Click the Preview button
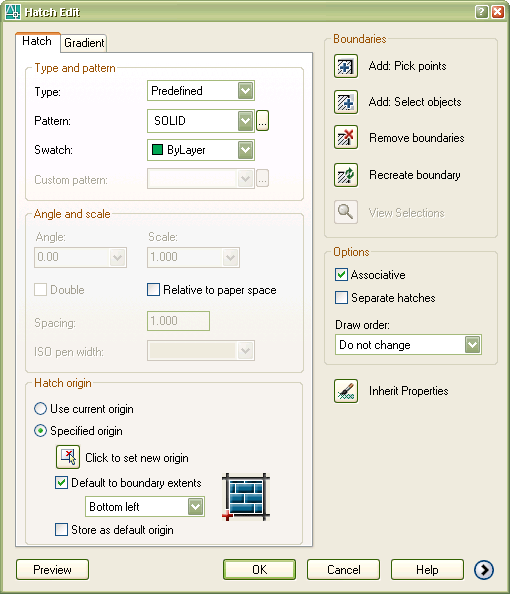Viewport: 510px width, 594px height. click(x=52, y=570)
